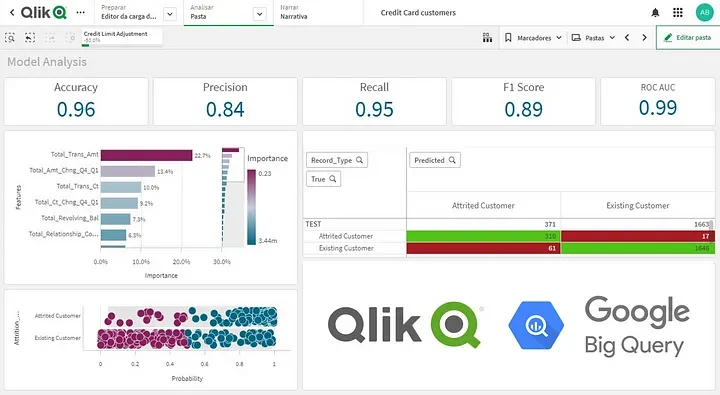Click the Attrited Customer scatter axis label
This screenshot has height=395, width=720.
[58, 316]
